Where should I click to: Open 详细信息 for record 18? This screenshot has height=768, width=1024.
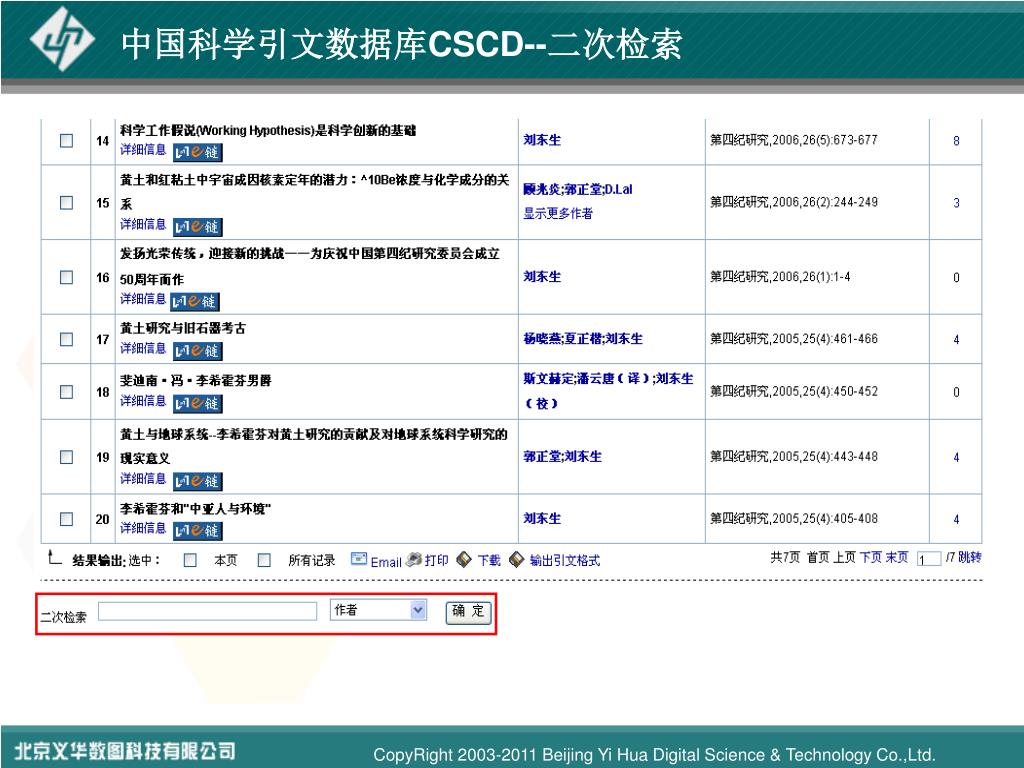143,400
